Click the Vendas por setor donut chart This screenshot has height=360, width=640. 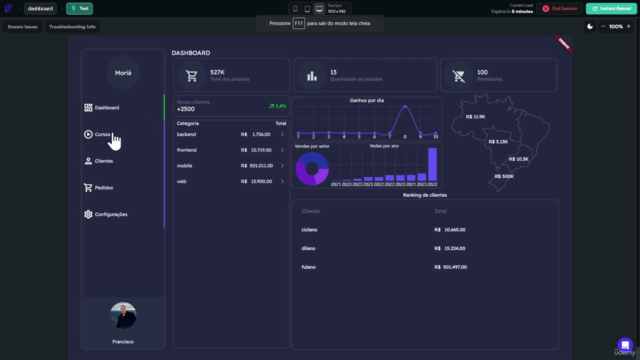coord(312,169)
